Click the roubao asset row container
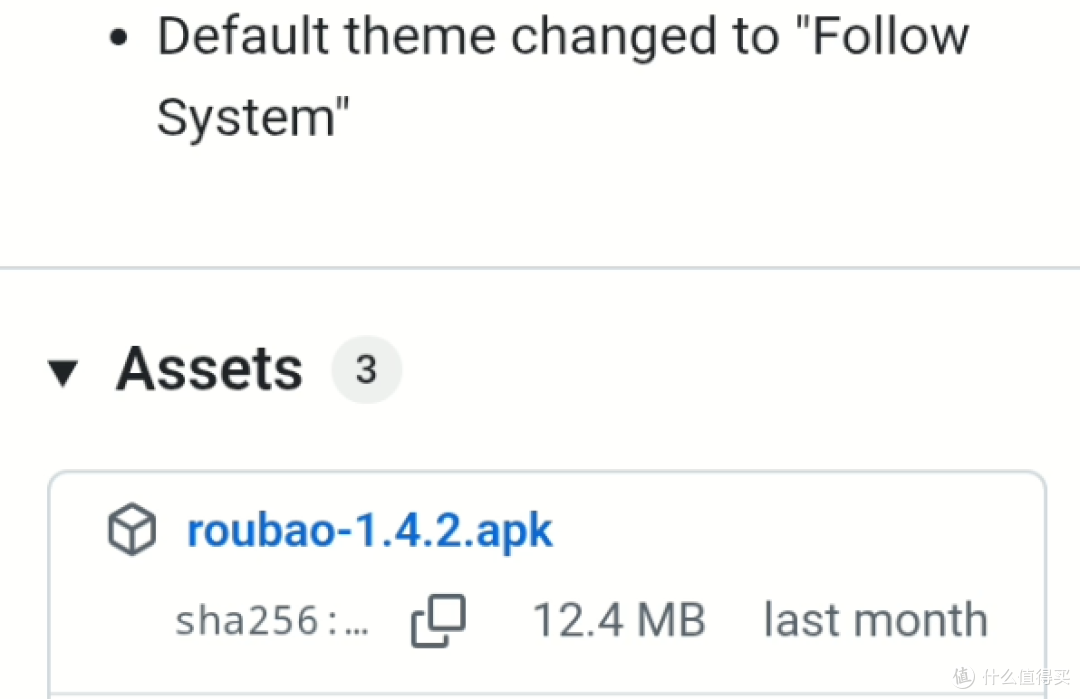Image resolution: width=1080 pixels, height=699 pixels. click(548, 583)
